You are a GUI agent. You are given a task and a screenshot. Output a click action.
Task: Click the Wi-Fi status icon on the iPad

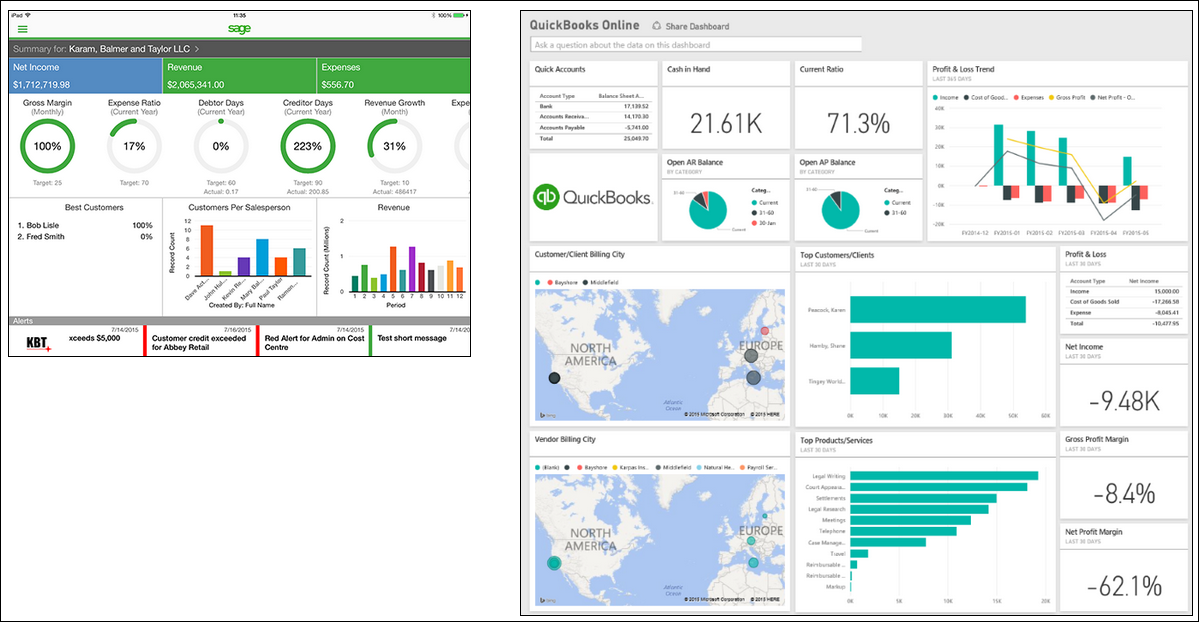pos(28,15)
